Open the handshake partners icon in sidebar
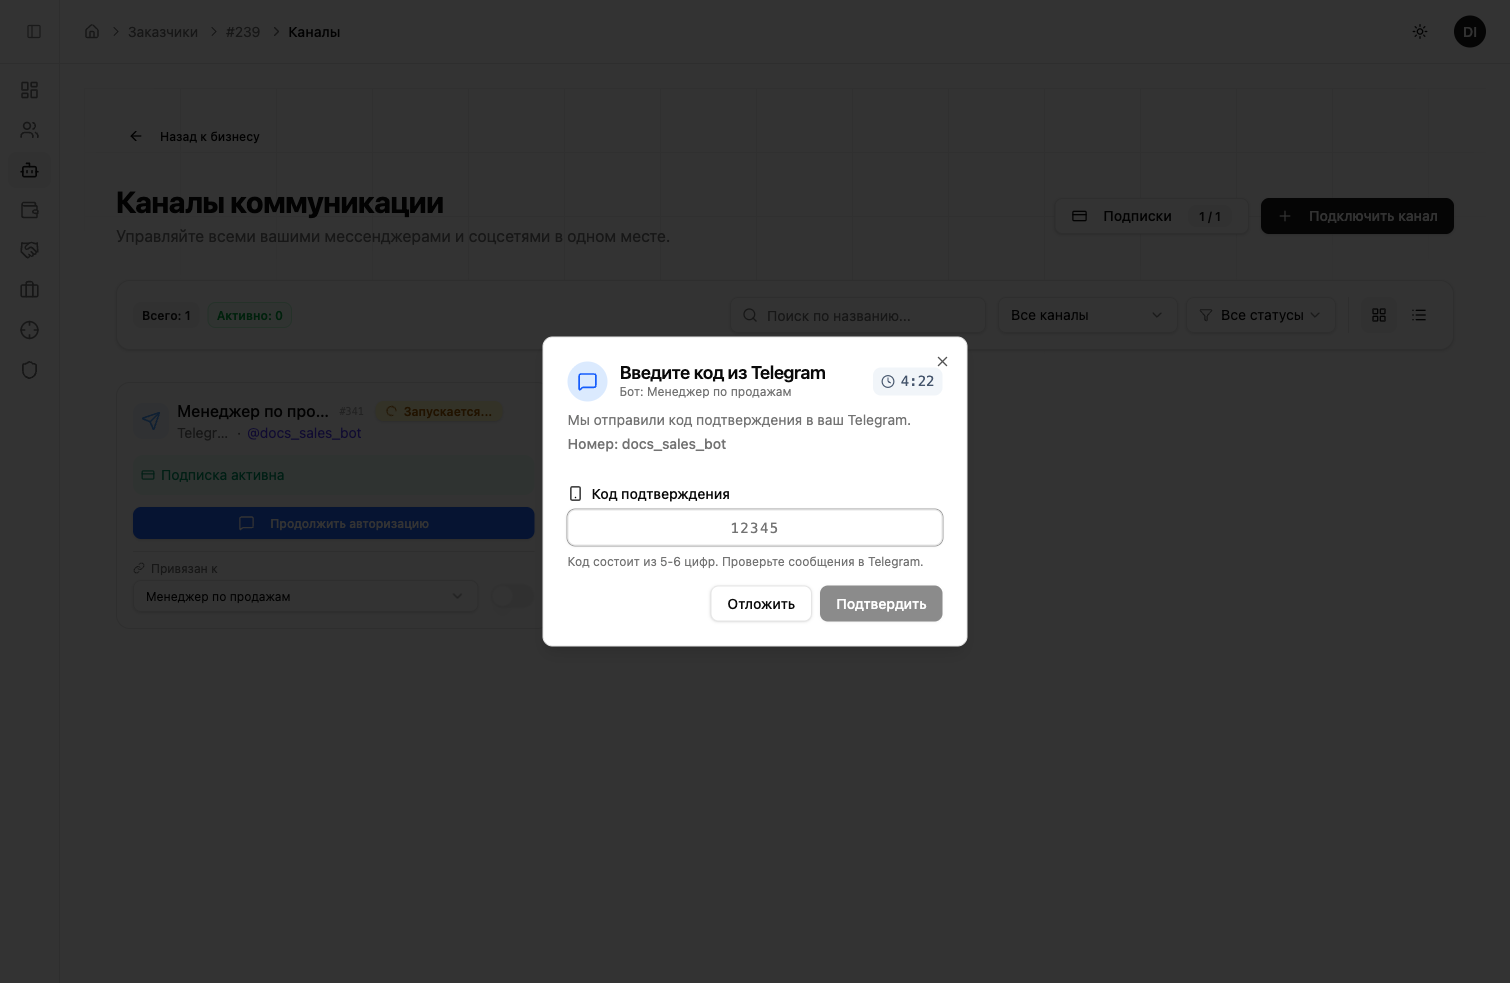1510x983 pixels. (x=29, y=250)
